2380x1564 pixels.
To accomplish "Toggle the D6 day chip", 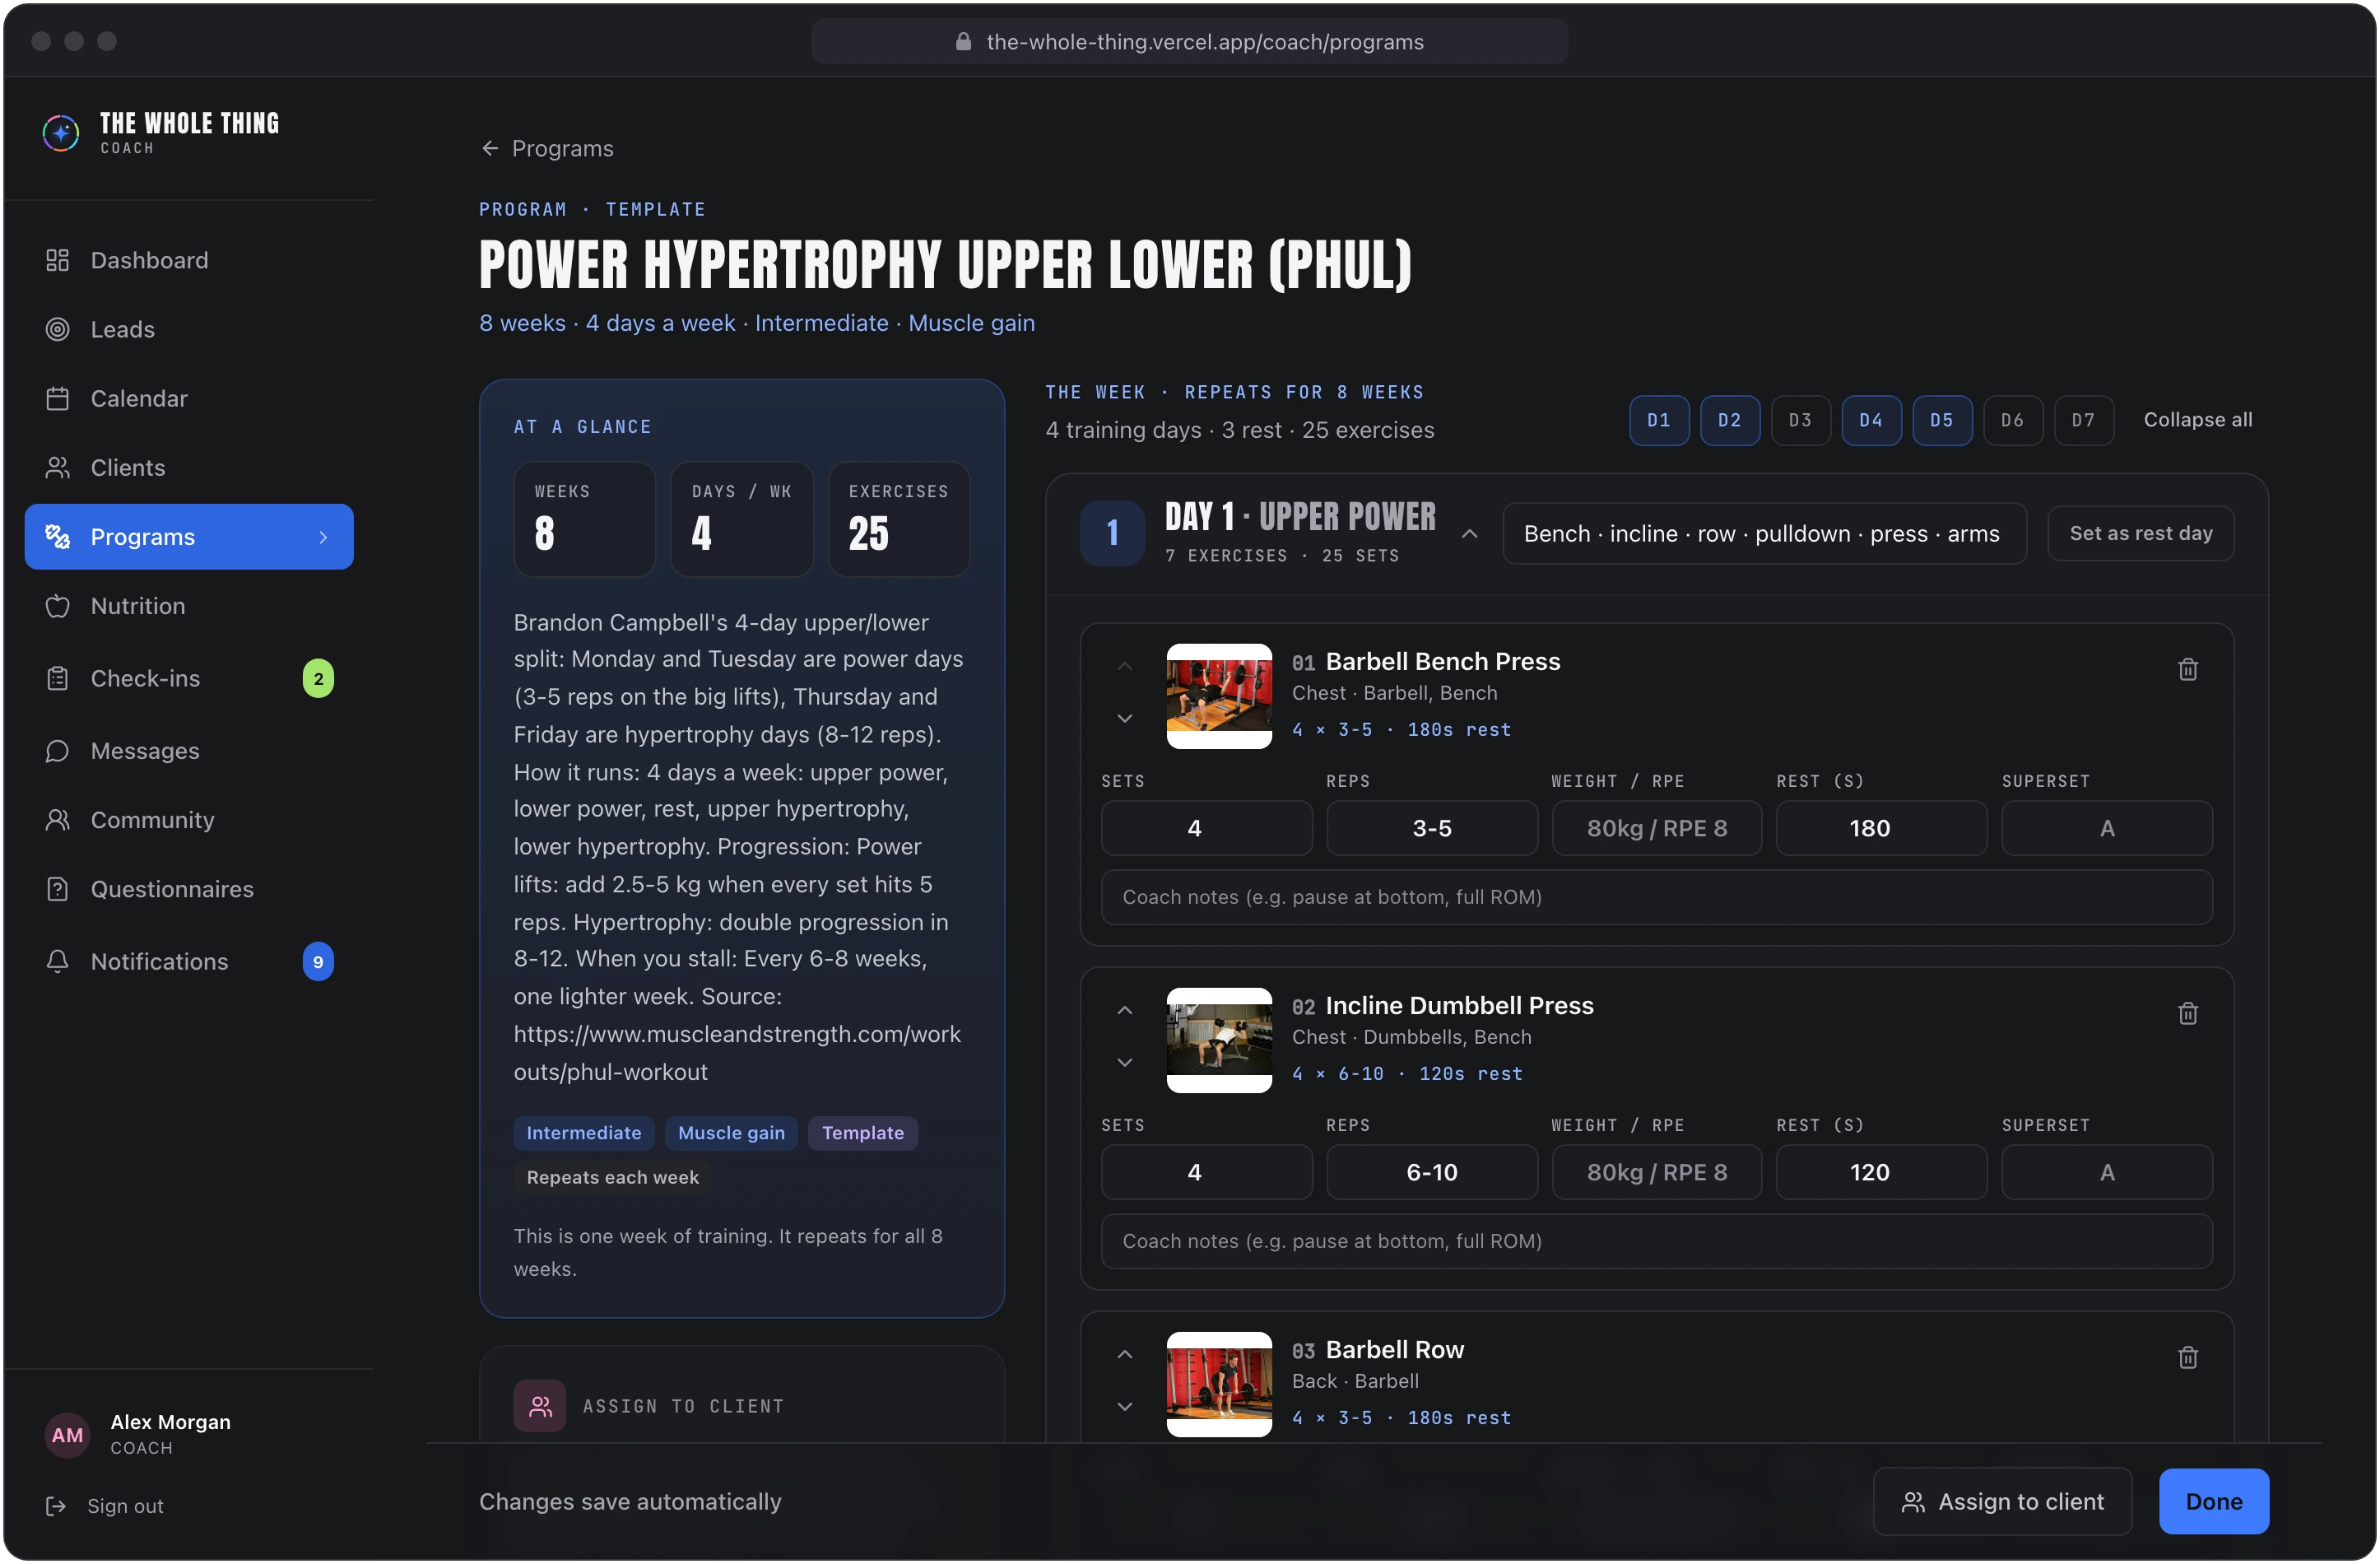I will [x=2012, y=420].
